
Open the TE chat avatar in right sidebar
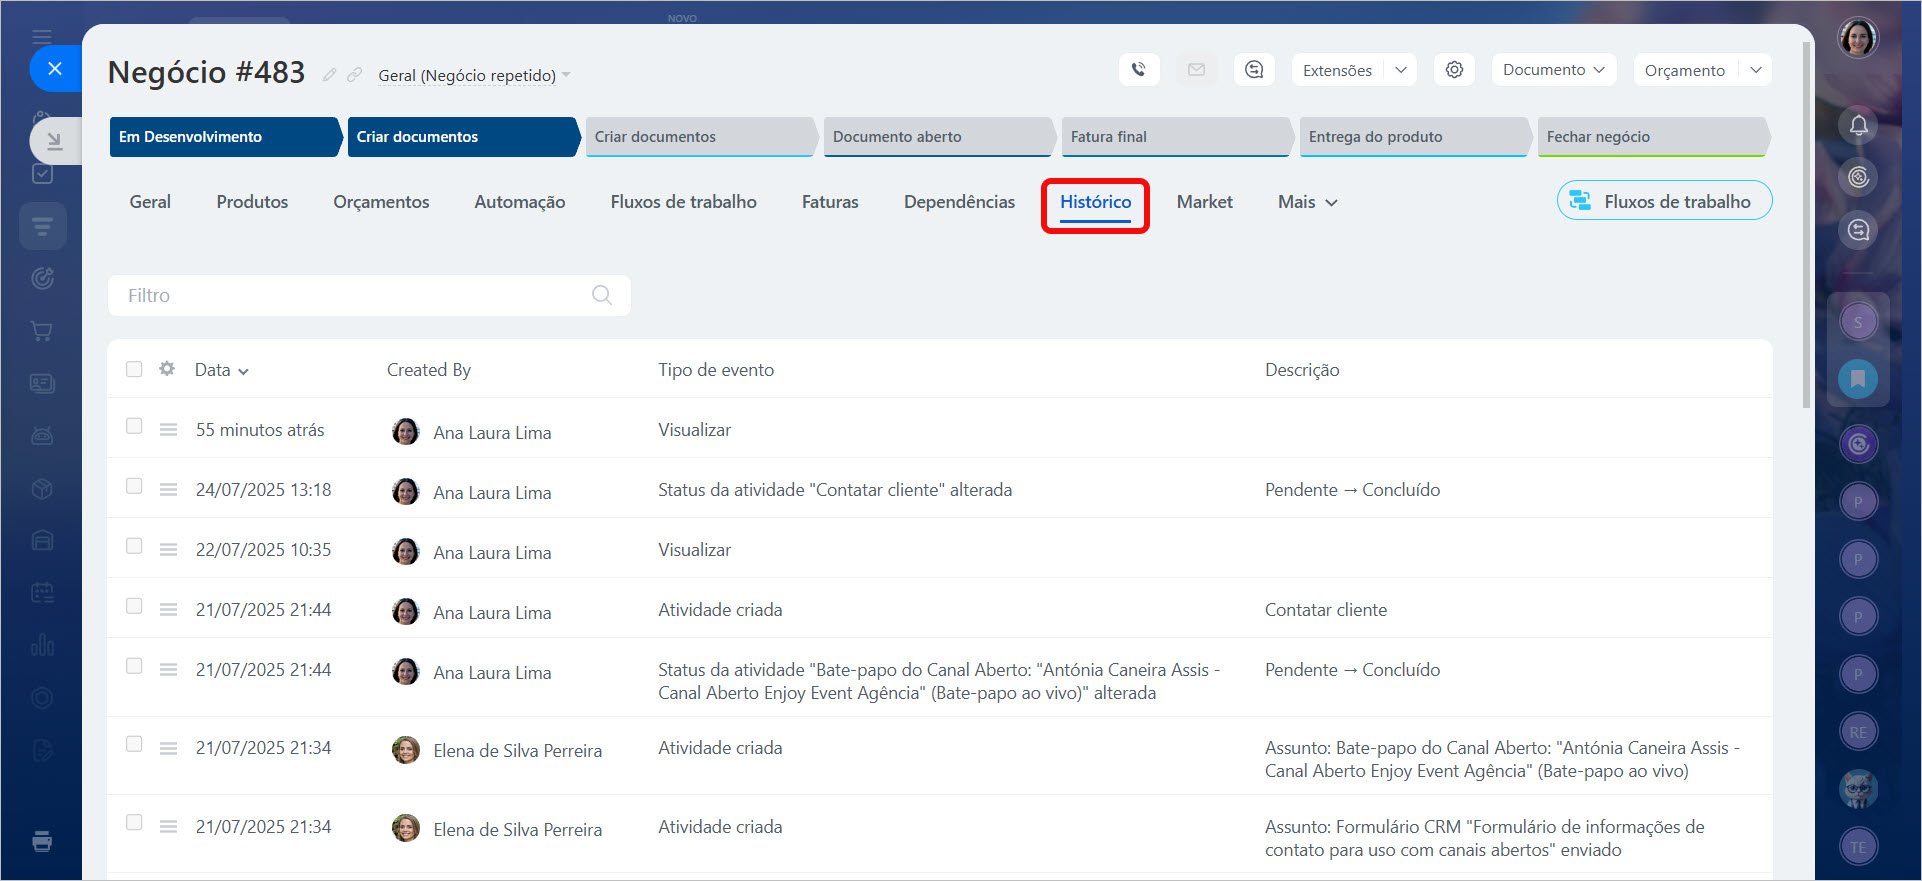[x=1858, y=847]
